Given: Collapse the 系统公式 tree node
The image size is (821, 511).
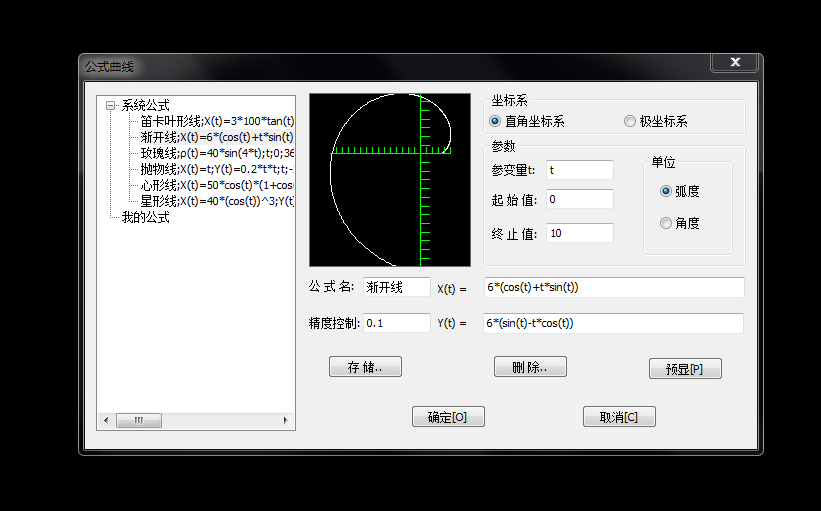Looking at the screenshot, I should click(x=110, y=105).
